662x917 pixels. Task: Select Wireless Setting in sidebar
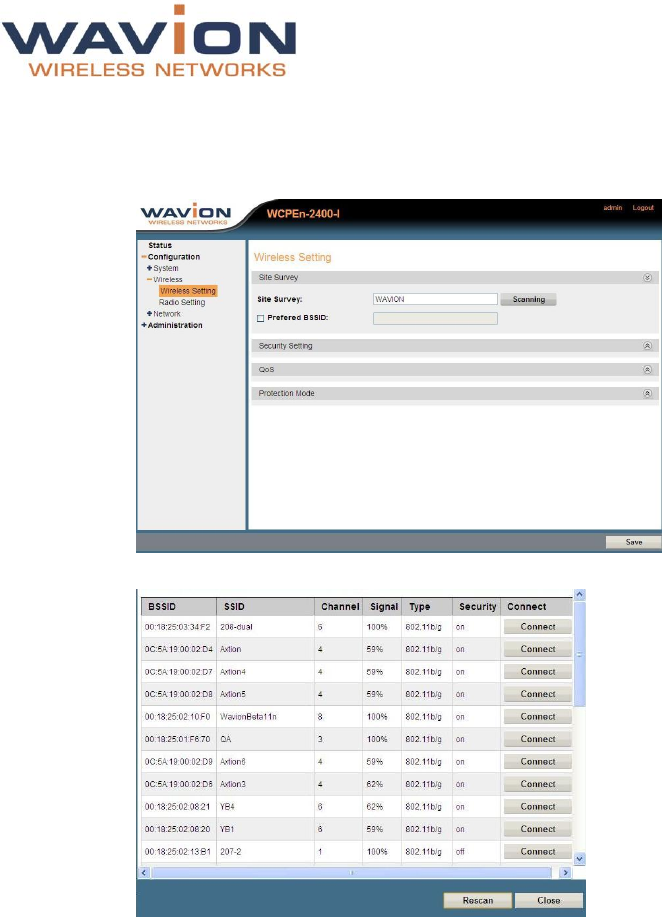[x=188, y=291]
